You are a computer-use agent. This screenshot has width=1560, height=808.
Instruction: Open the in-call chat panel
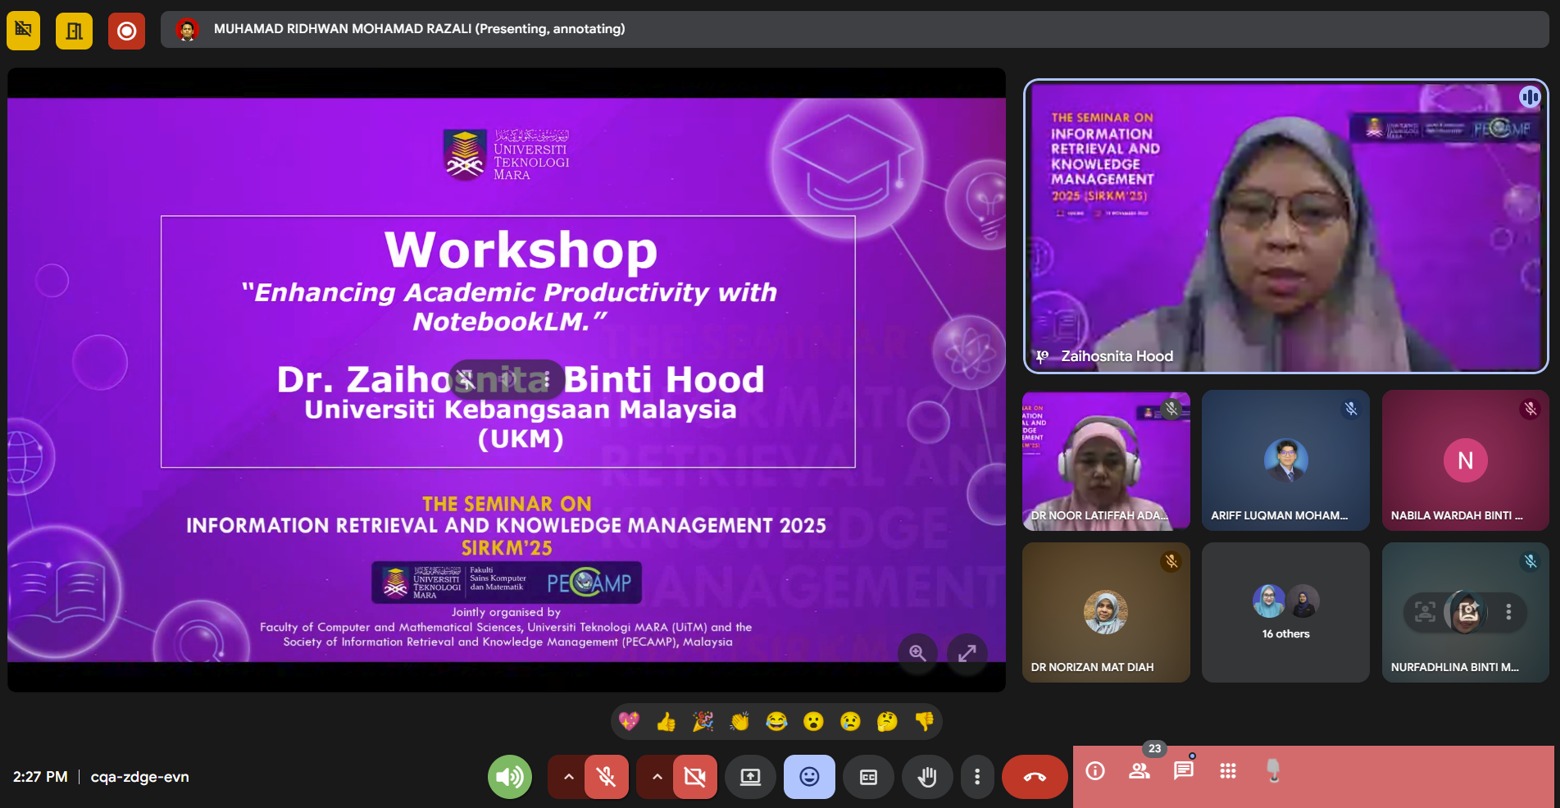tap(1183, 771)
